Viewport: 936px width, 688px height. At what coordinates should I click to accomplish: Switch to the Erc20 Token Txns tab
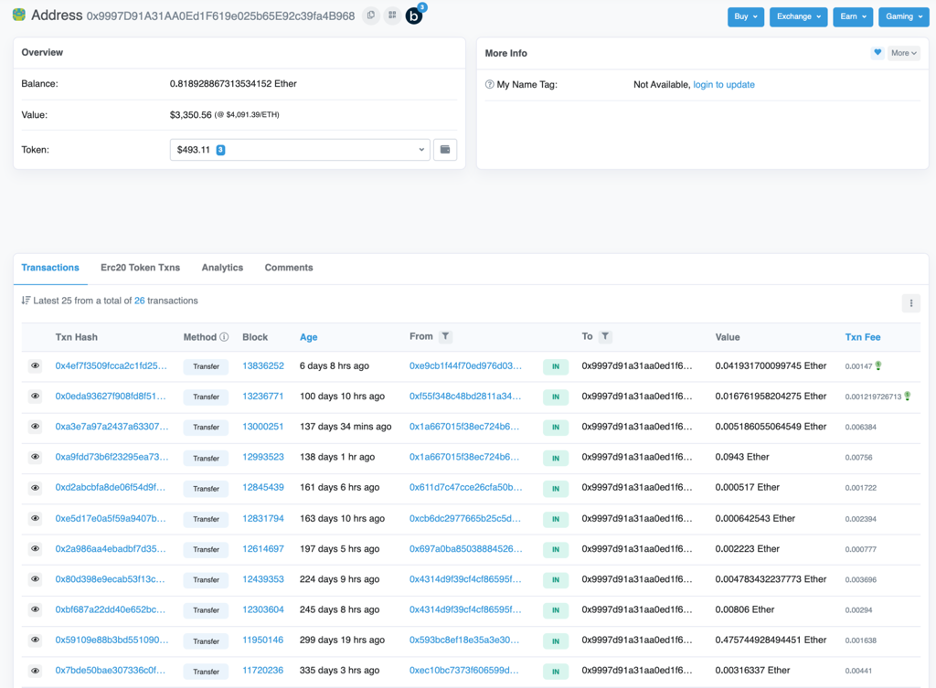pos(140,268)
